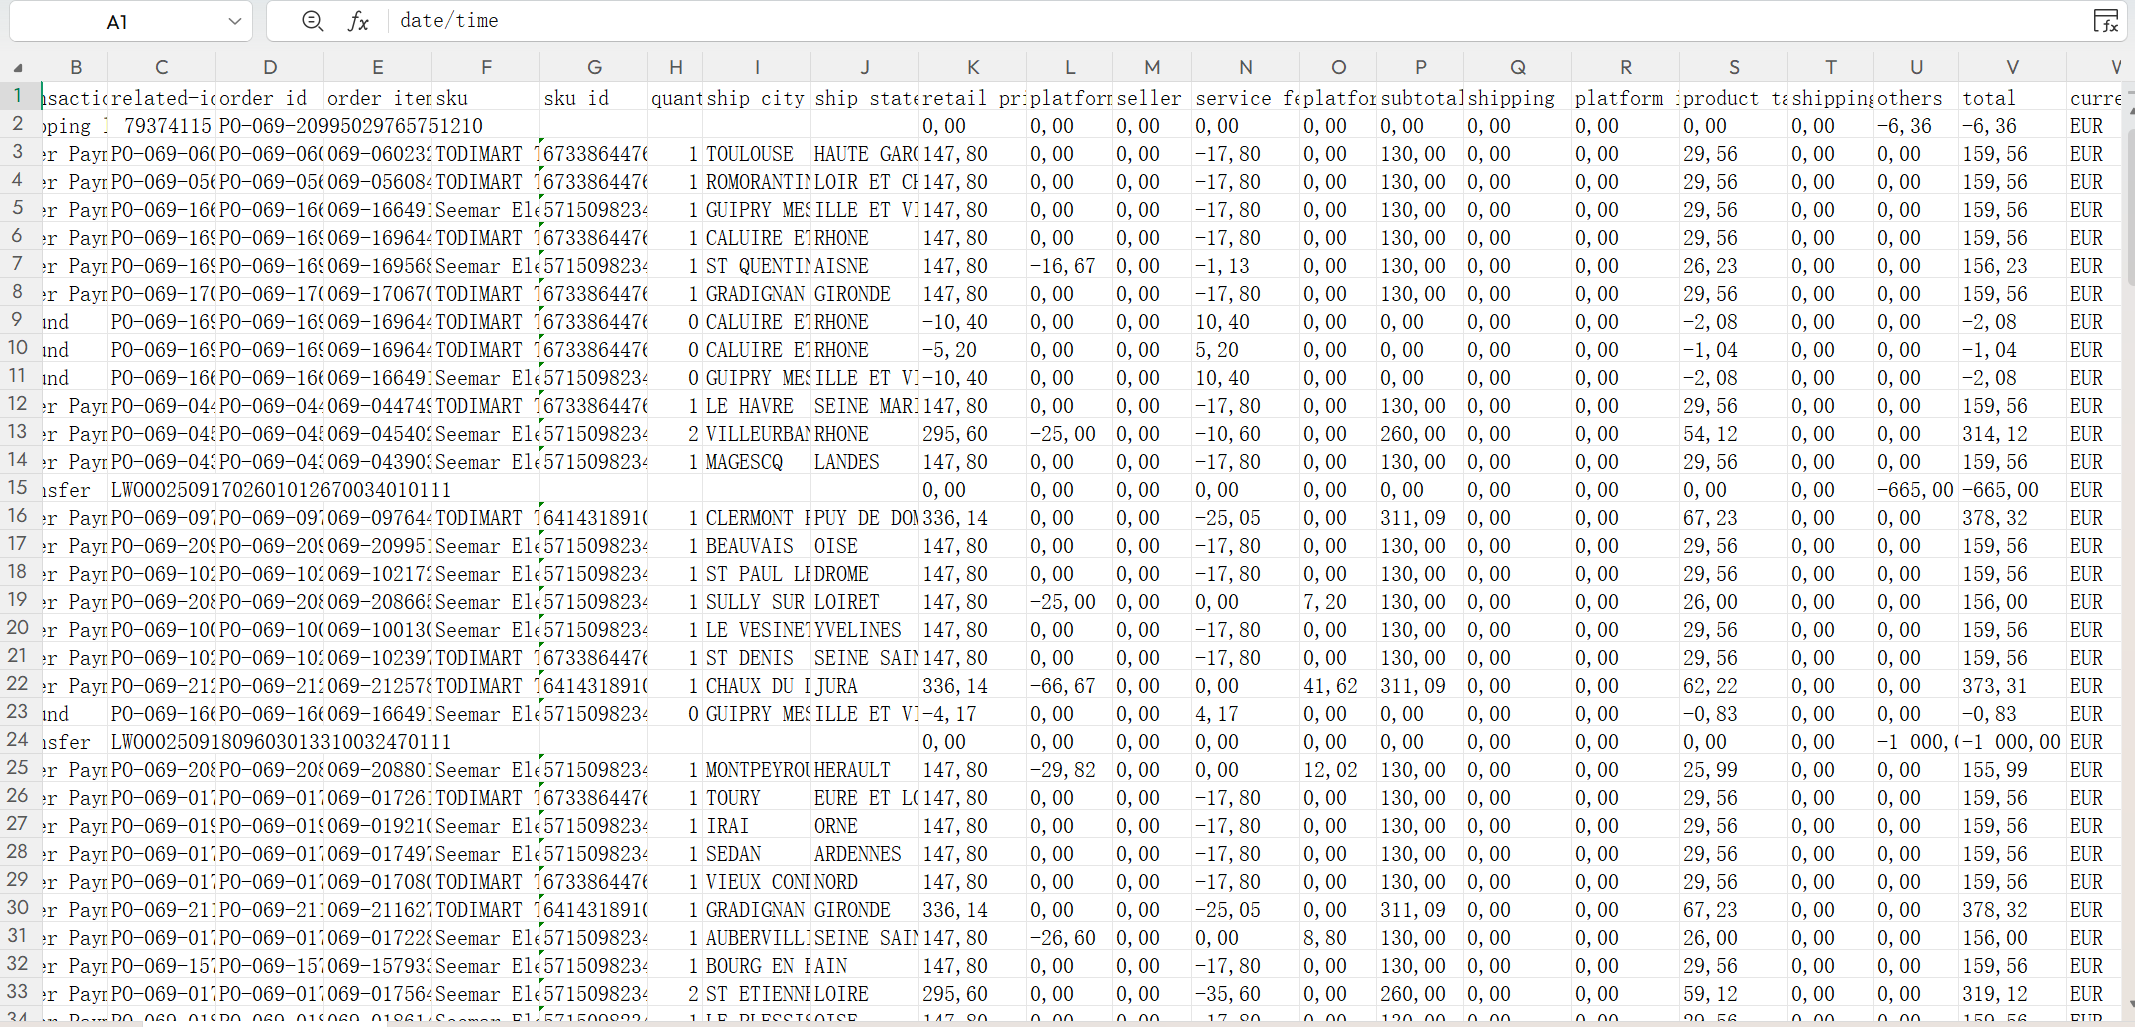Click the select-all corner triangle

click(18, 68)
